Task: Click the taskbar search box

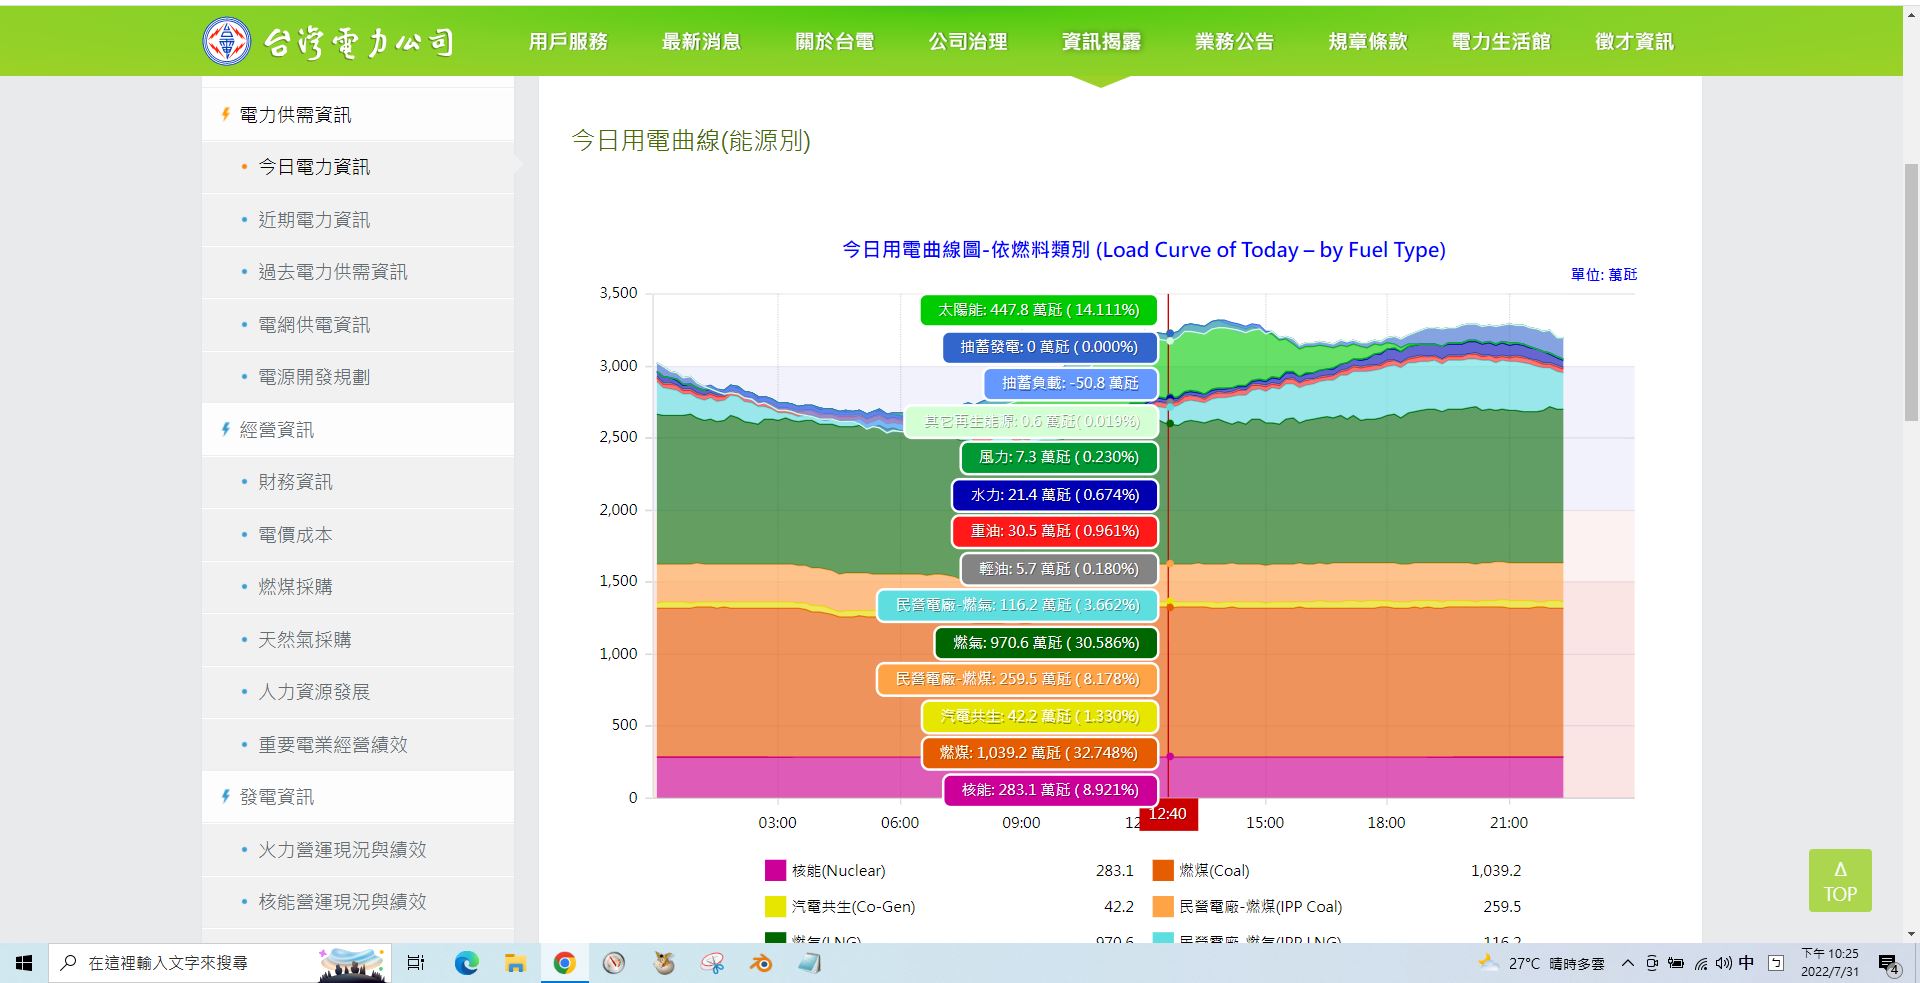Action: [218, 963]
